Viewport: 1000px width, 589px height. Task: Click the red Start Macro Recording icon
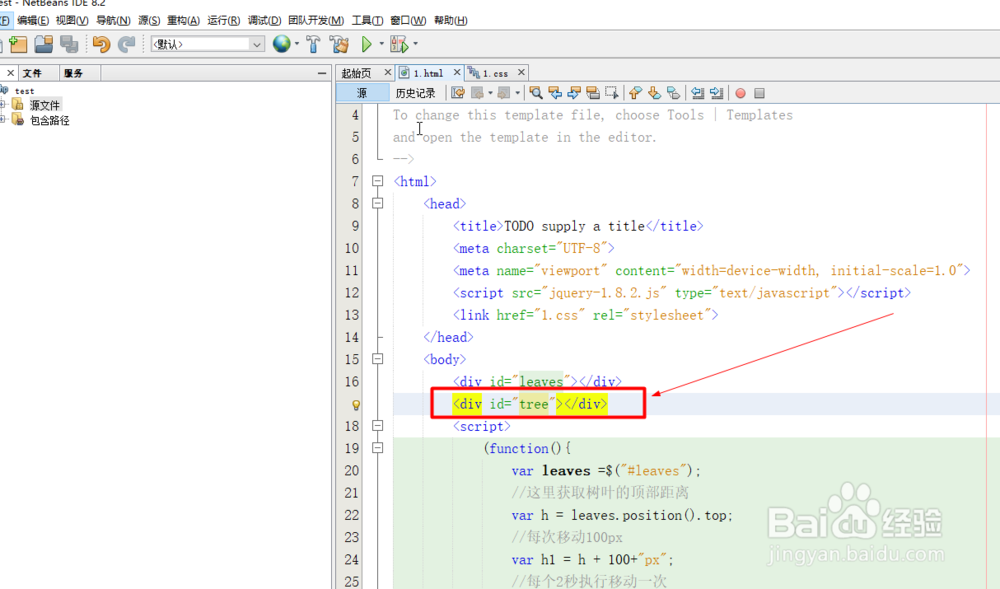(740, 93)
